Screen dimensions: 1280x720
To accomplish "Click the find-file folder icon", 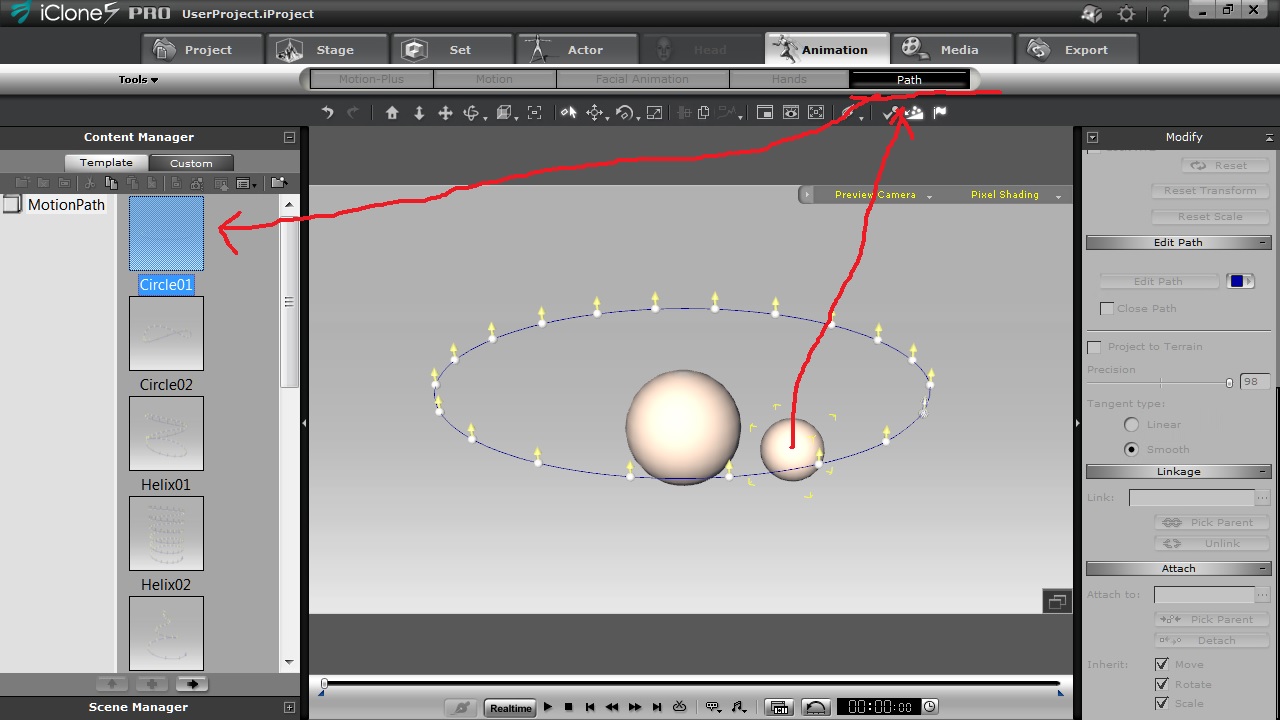I will click(x=279, y=183).
